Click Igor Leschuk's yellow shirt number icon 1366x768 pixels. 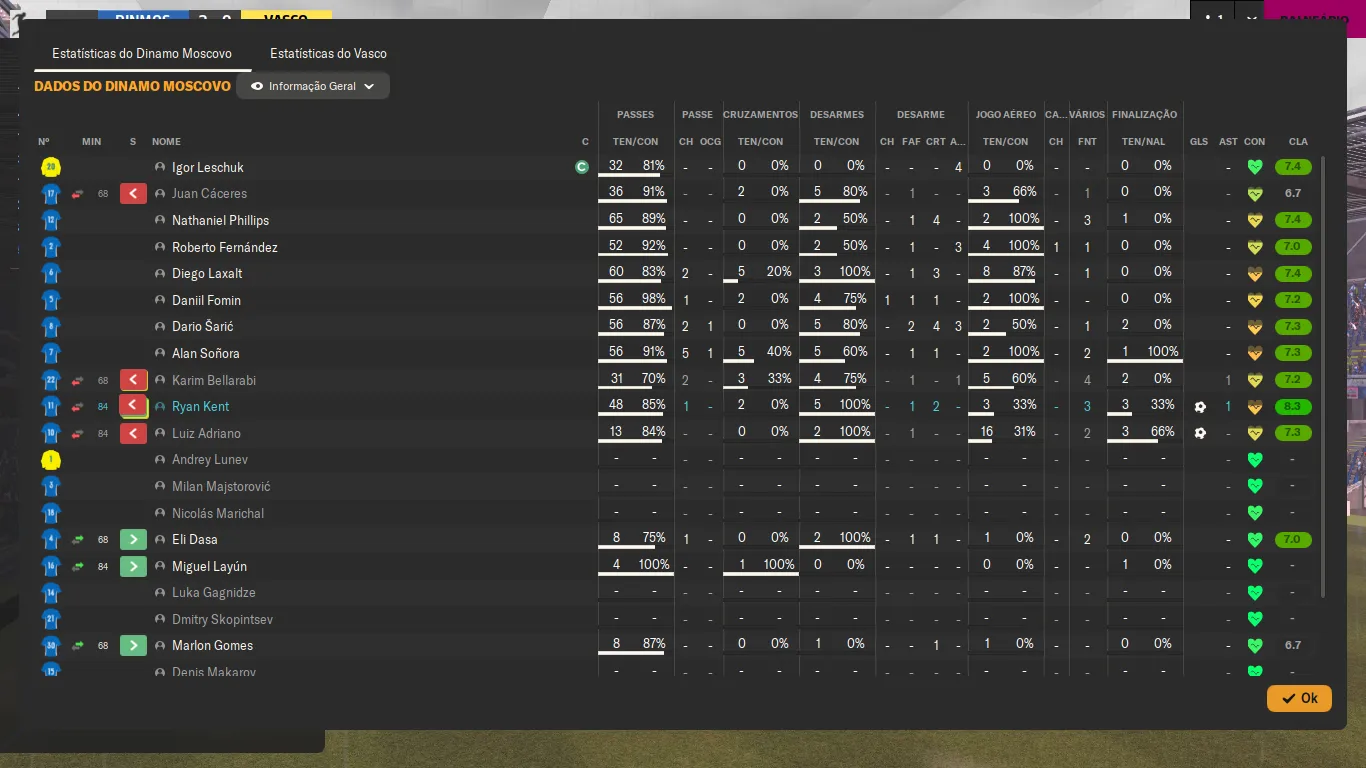51,167
